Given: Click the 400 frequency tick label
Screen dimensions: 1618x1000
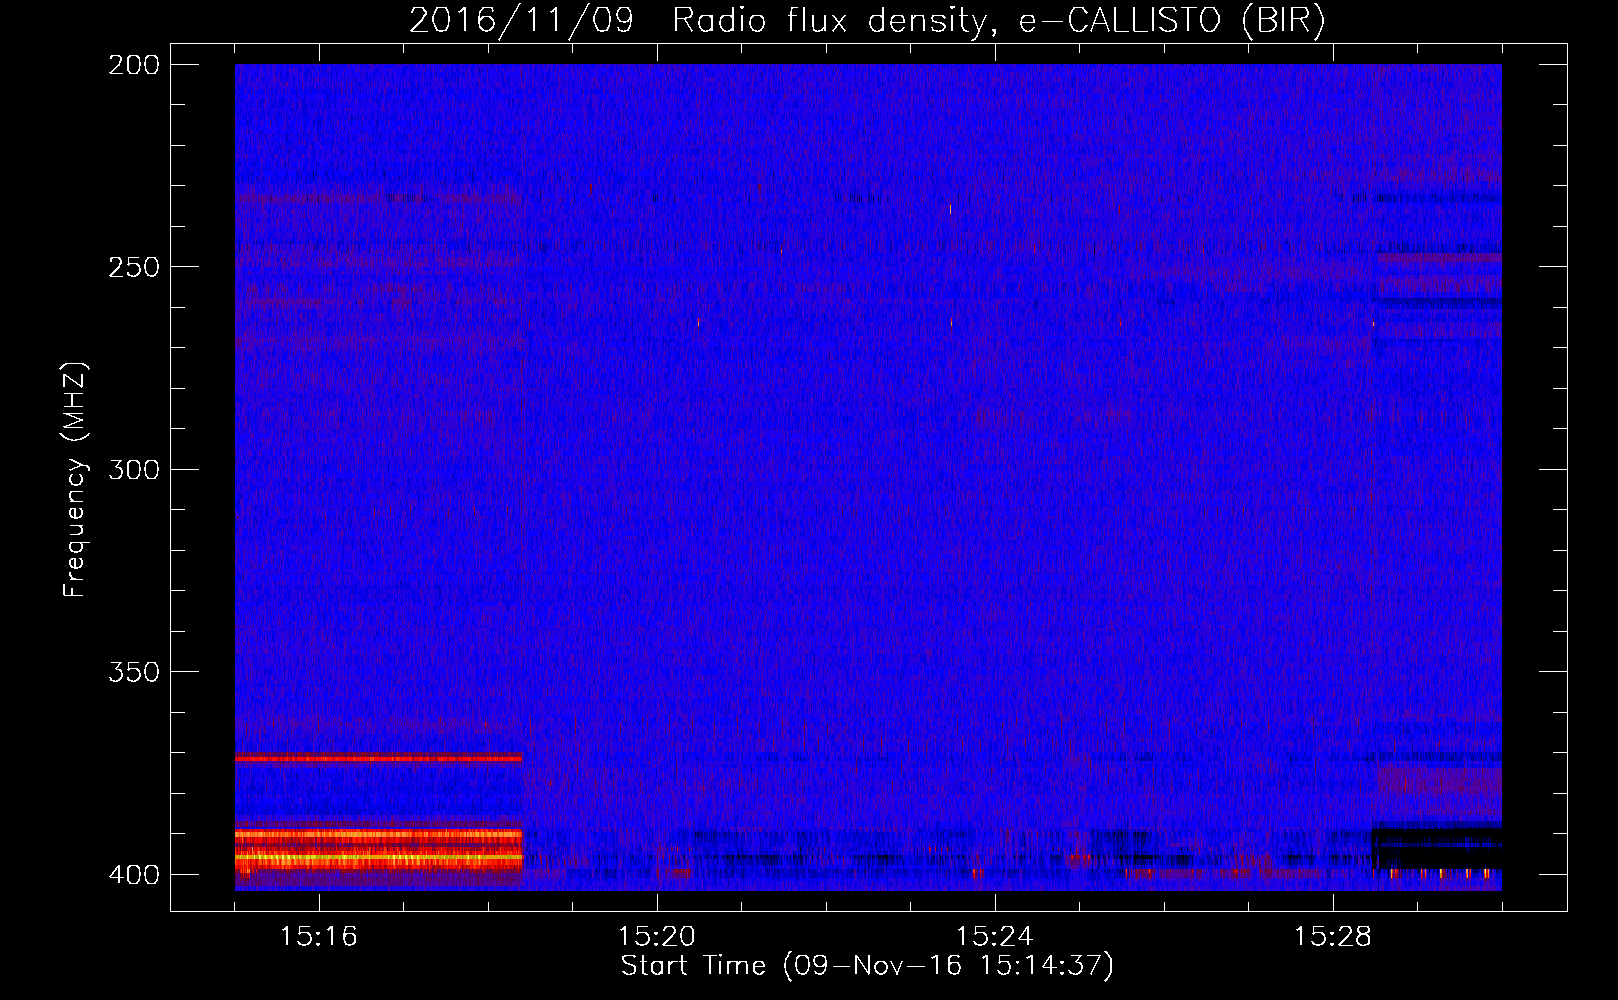Looking at the screenshot, I should coord(134,874).
